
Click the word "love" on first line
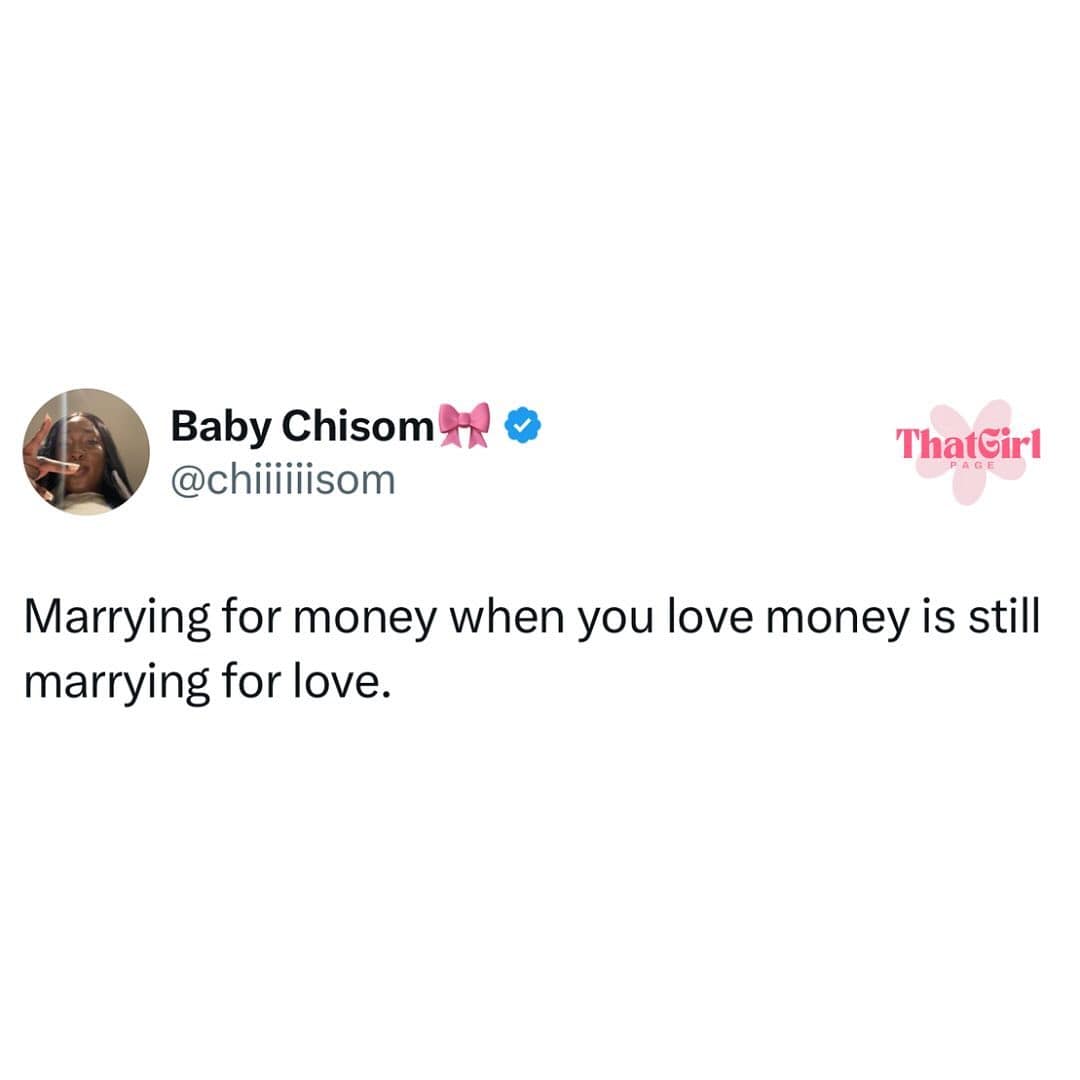coord(710,616)
